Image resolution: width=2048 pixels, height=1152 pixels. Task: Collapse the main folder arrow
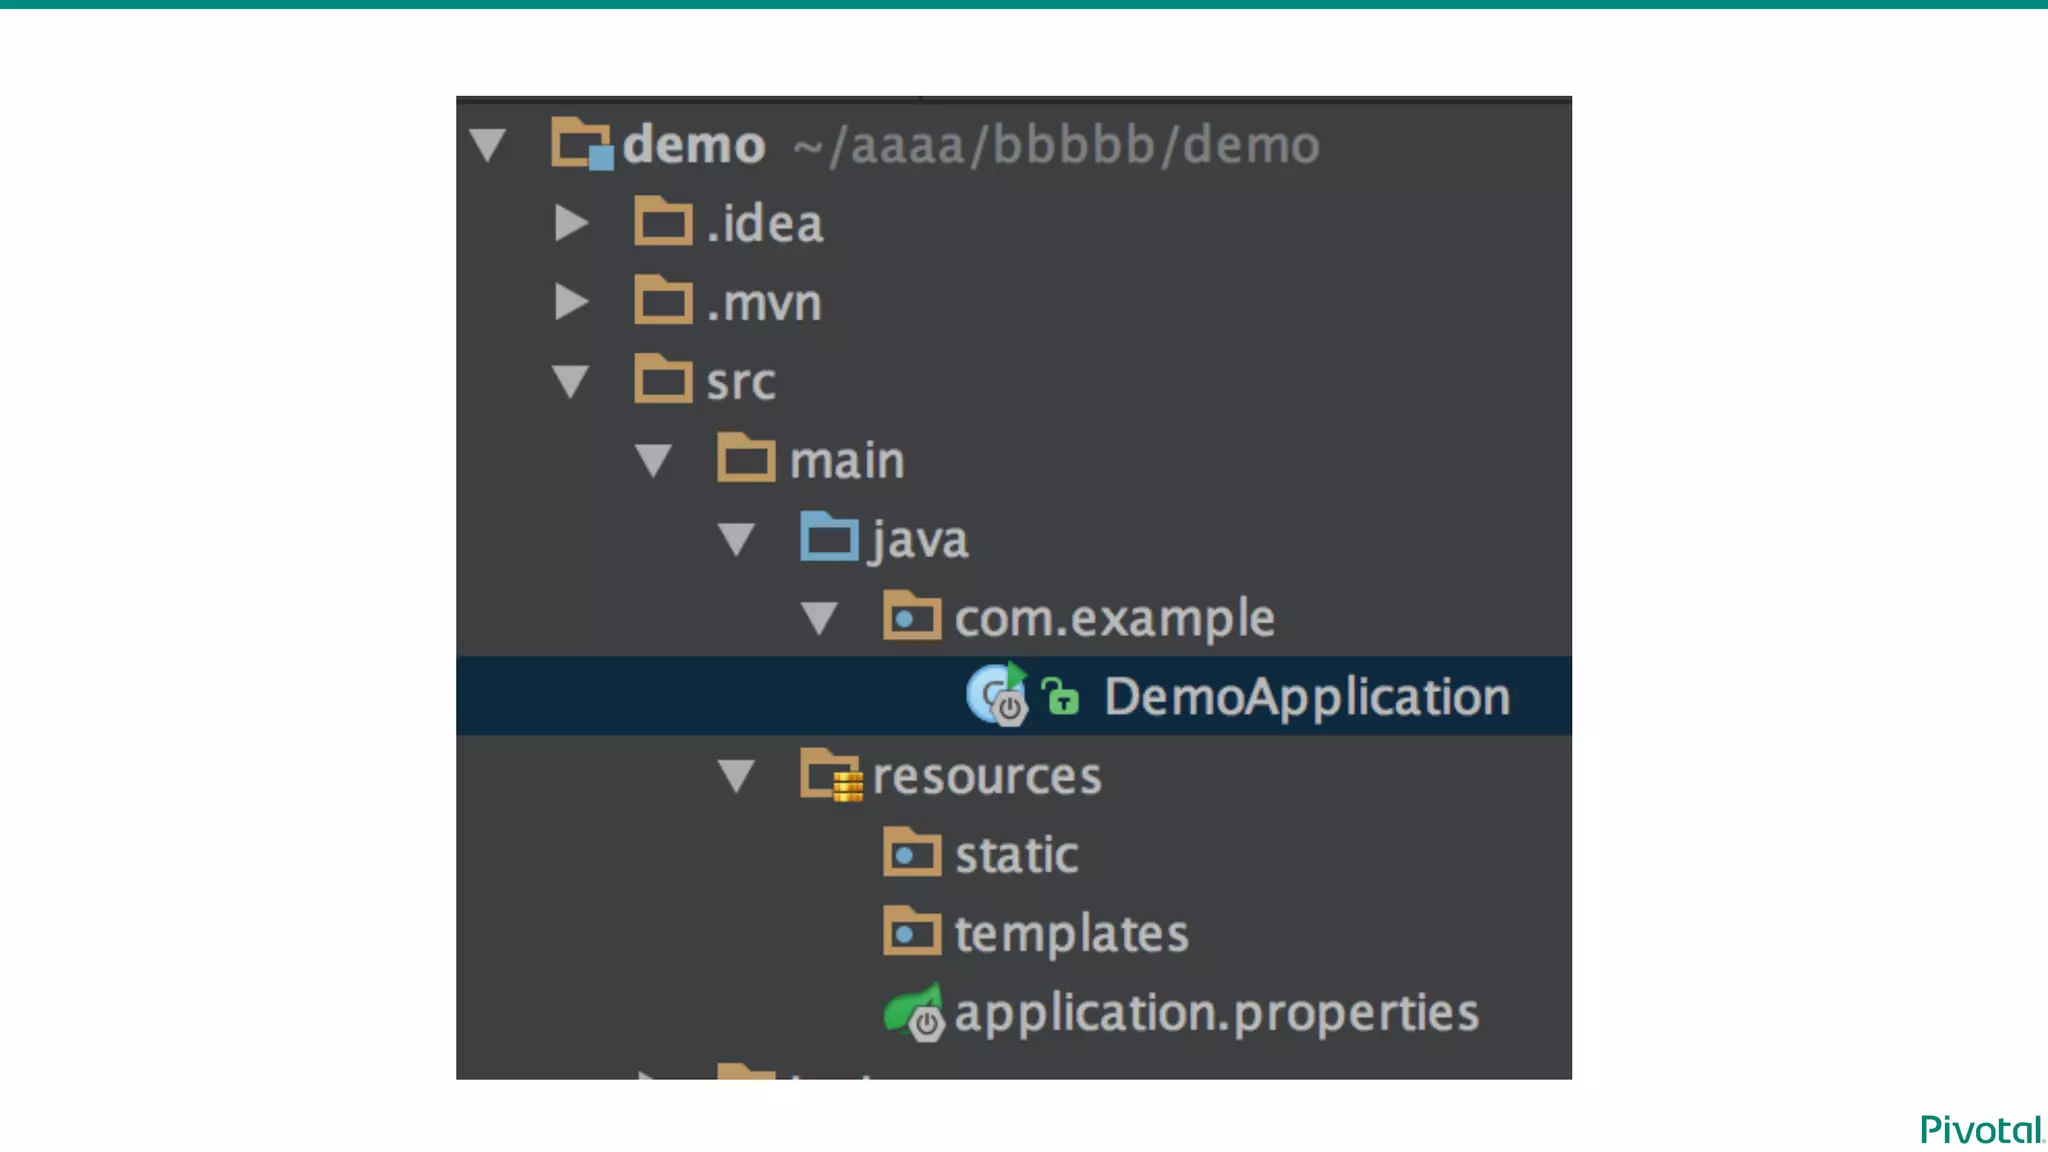point(654,460)
